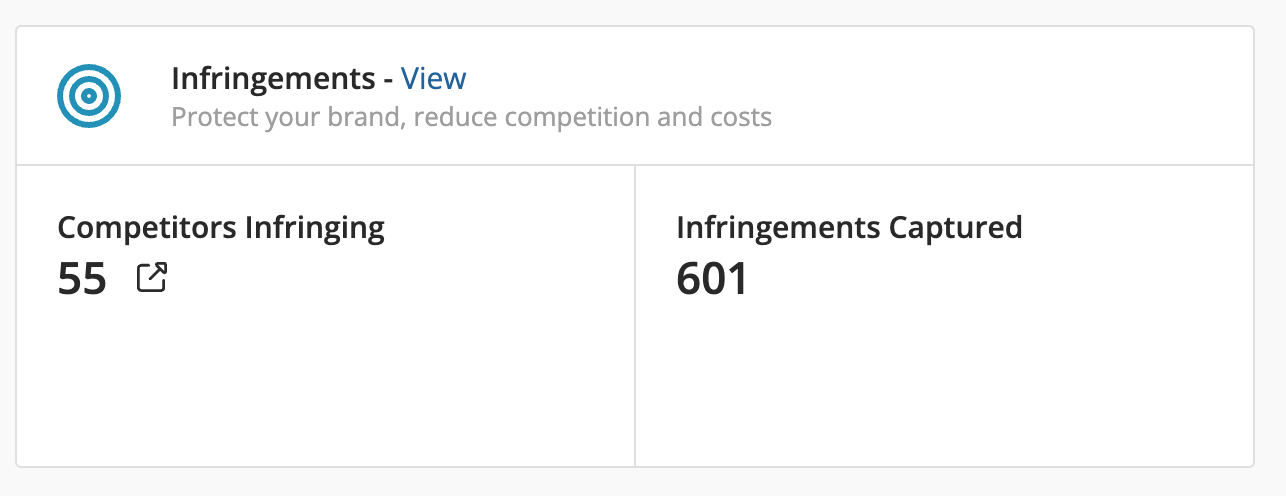The width and height of the screenshot is (1286, 496).
Task: Click empty space in Infringements Captured panel
Action: click(x=945, y=390)
